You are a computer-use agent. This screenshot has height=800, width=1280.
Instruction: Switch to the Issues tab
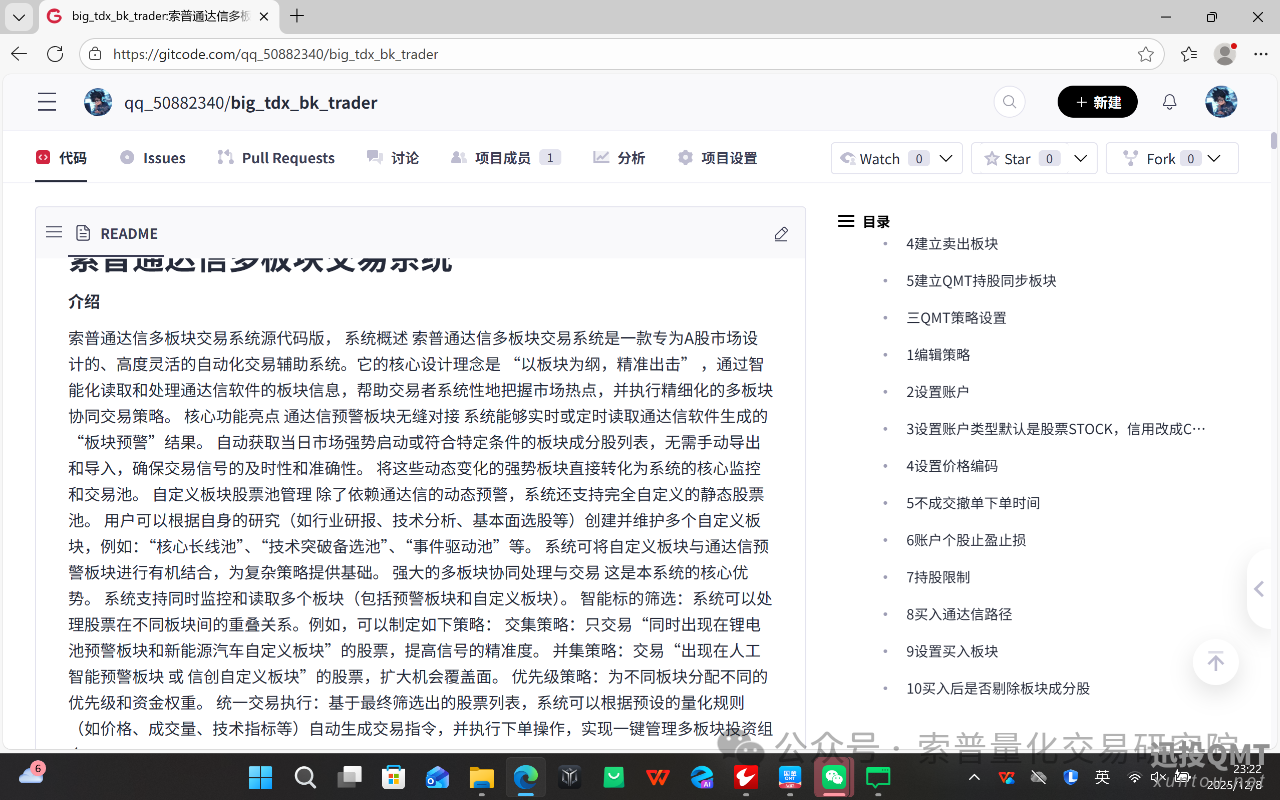[152, 157]
